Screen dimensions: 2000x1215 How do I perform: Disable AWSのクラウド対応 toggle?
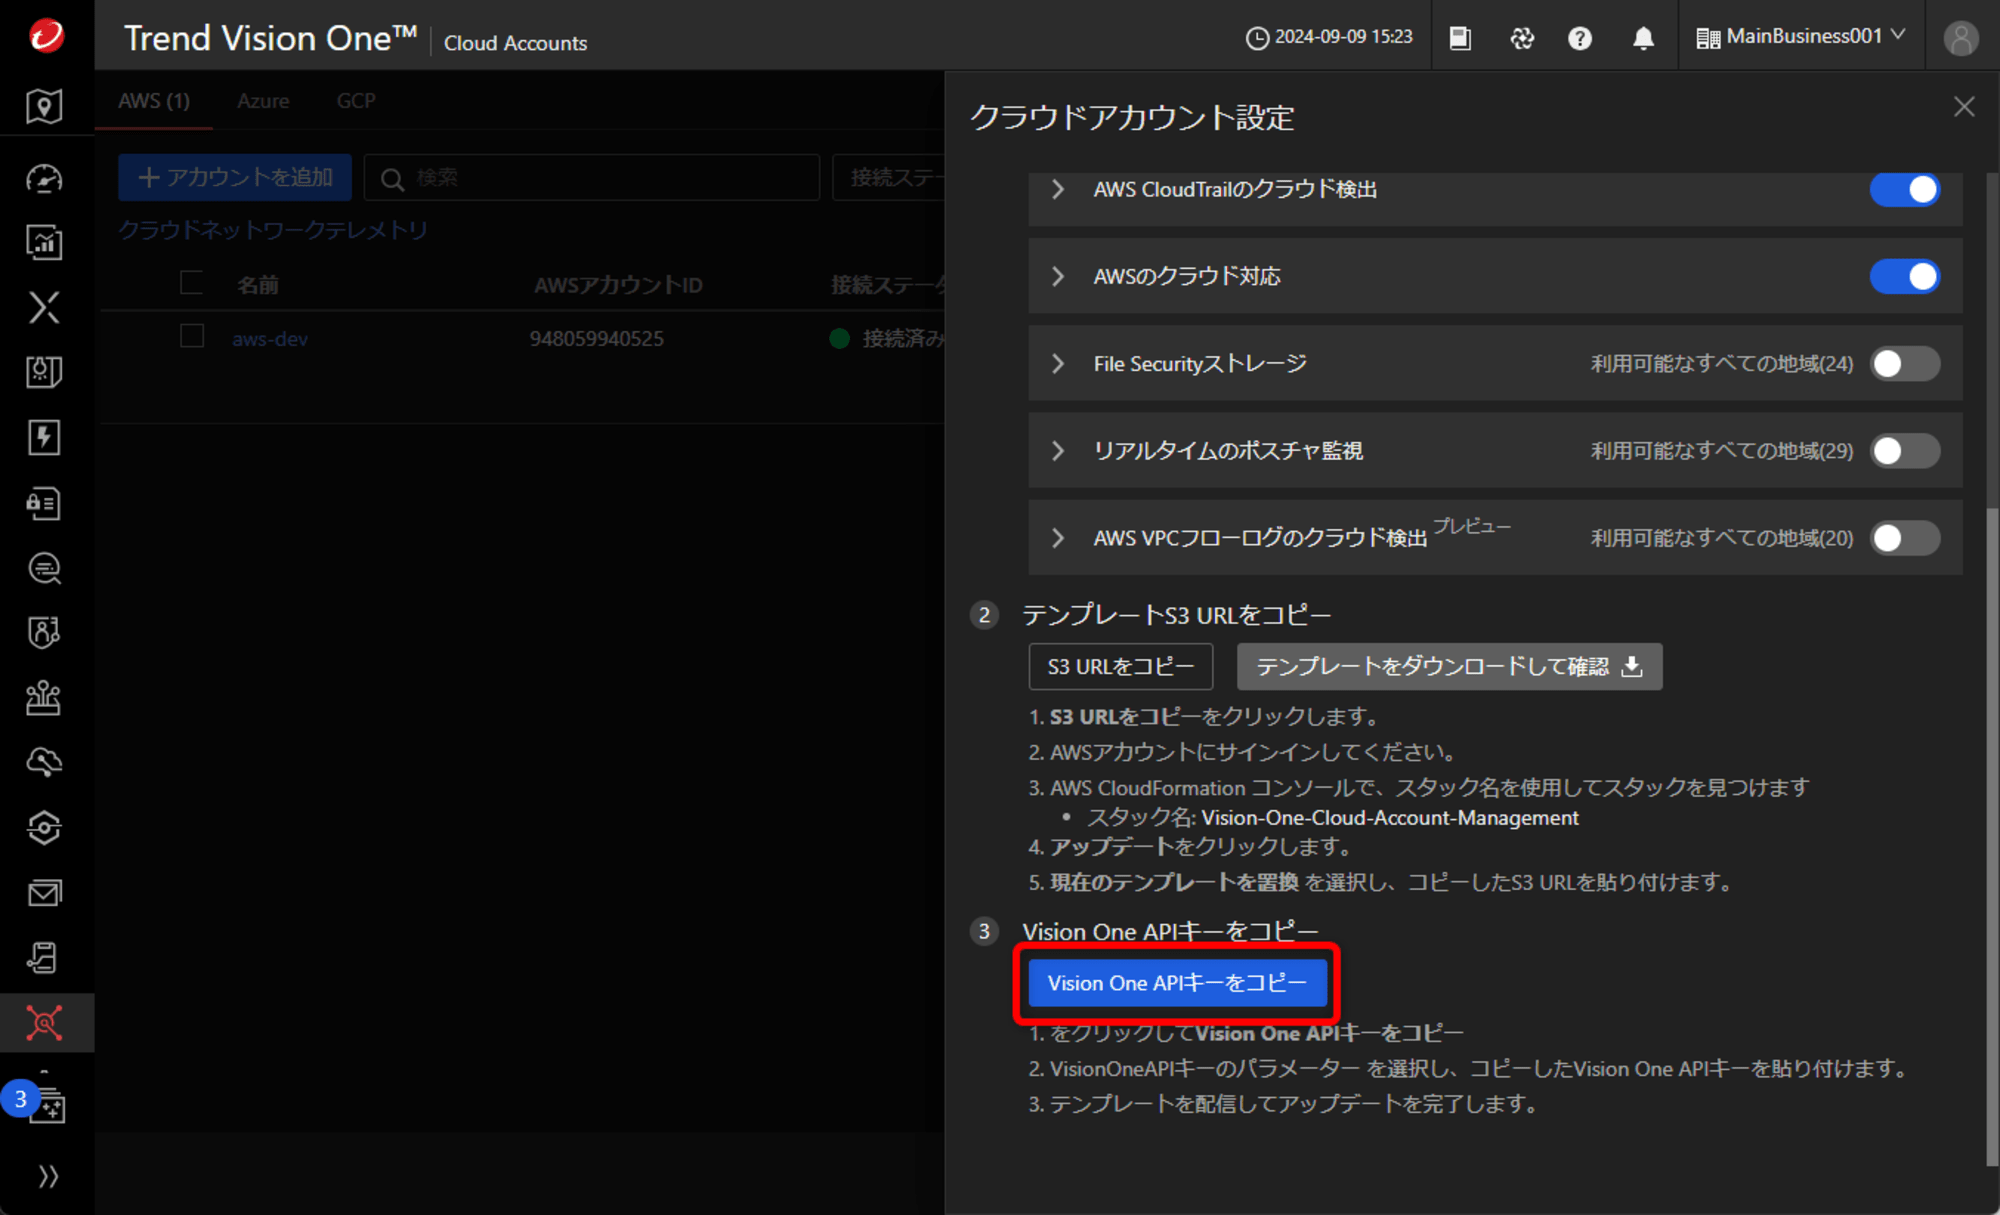[1905, 276]
